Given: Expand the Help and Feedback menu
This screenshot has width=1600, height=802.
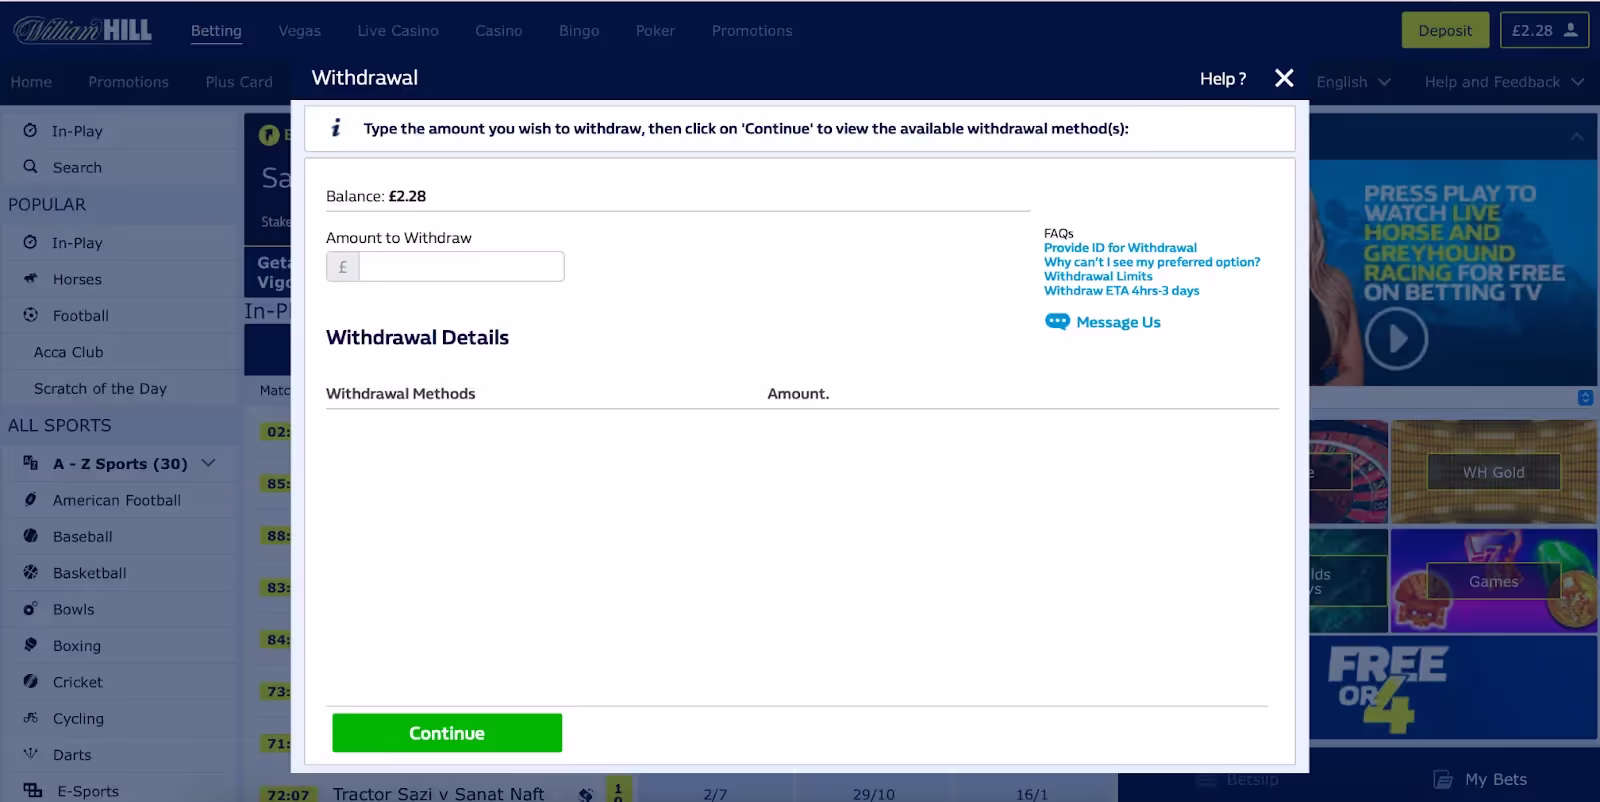Looking at the screenshot, I should click(1504, 82).
